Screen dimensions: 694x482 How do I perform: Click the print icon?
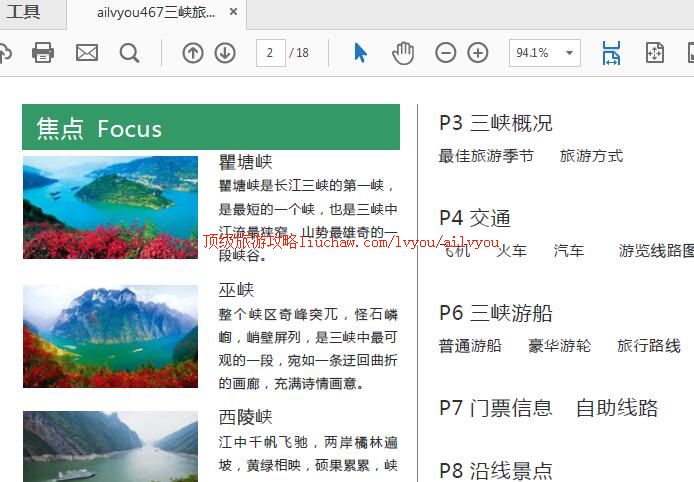tap(43, 53)
